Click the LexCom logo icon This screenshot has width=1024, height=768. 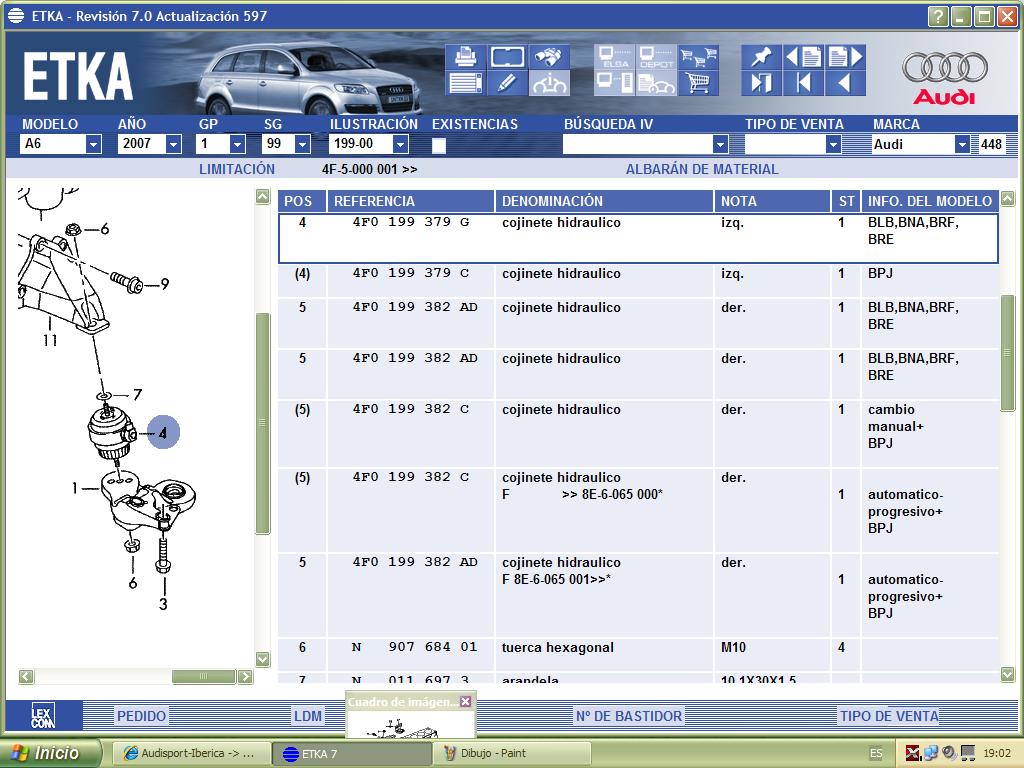(x=43, y=715)
